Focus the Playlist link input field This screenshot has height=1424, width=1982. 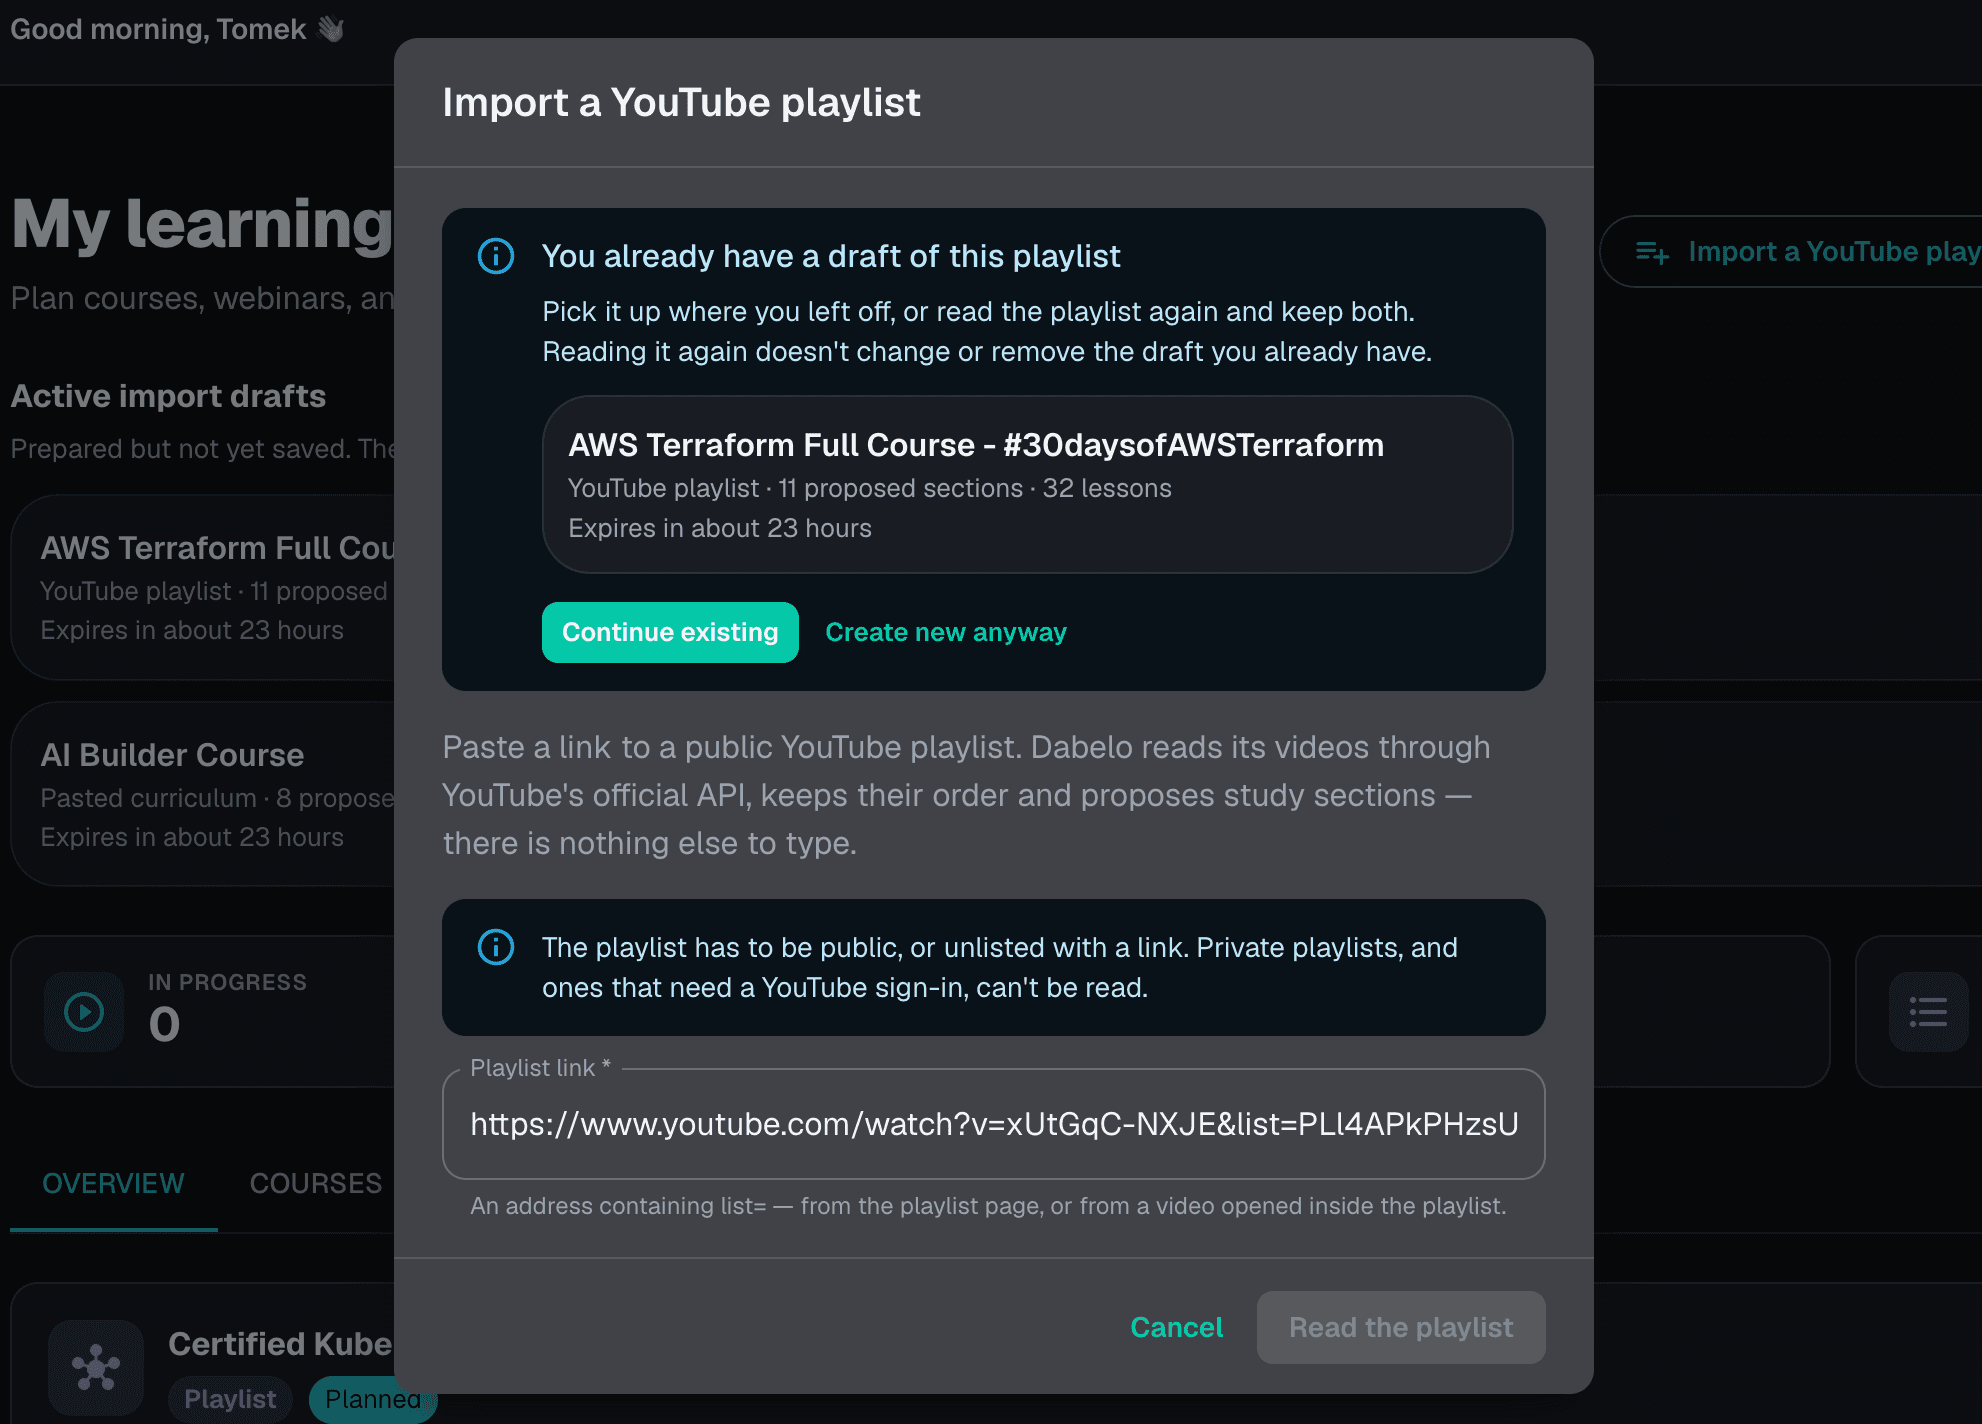click(x=994, y=1124)
